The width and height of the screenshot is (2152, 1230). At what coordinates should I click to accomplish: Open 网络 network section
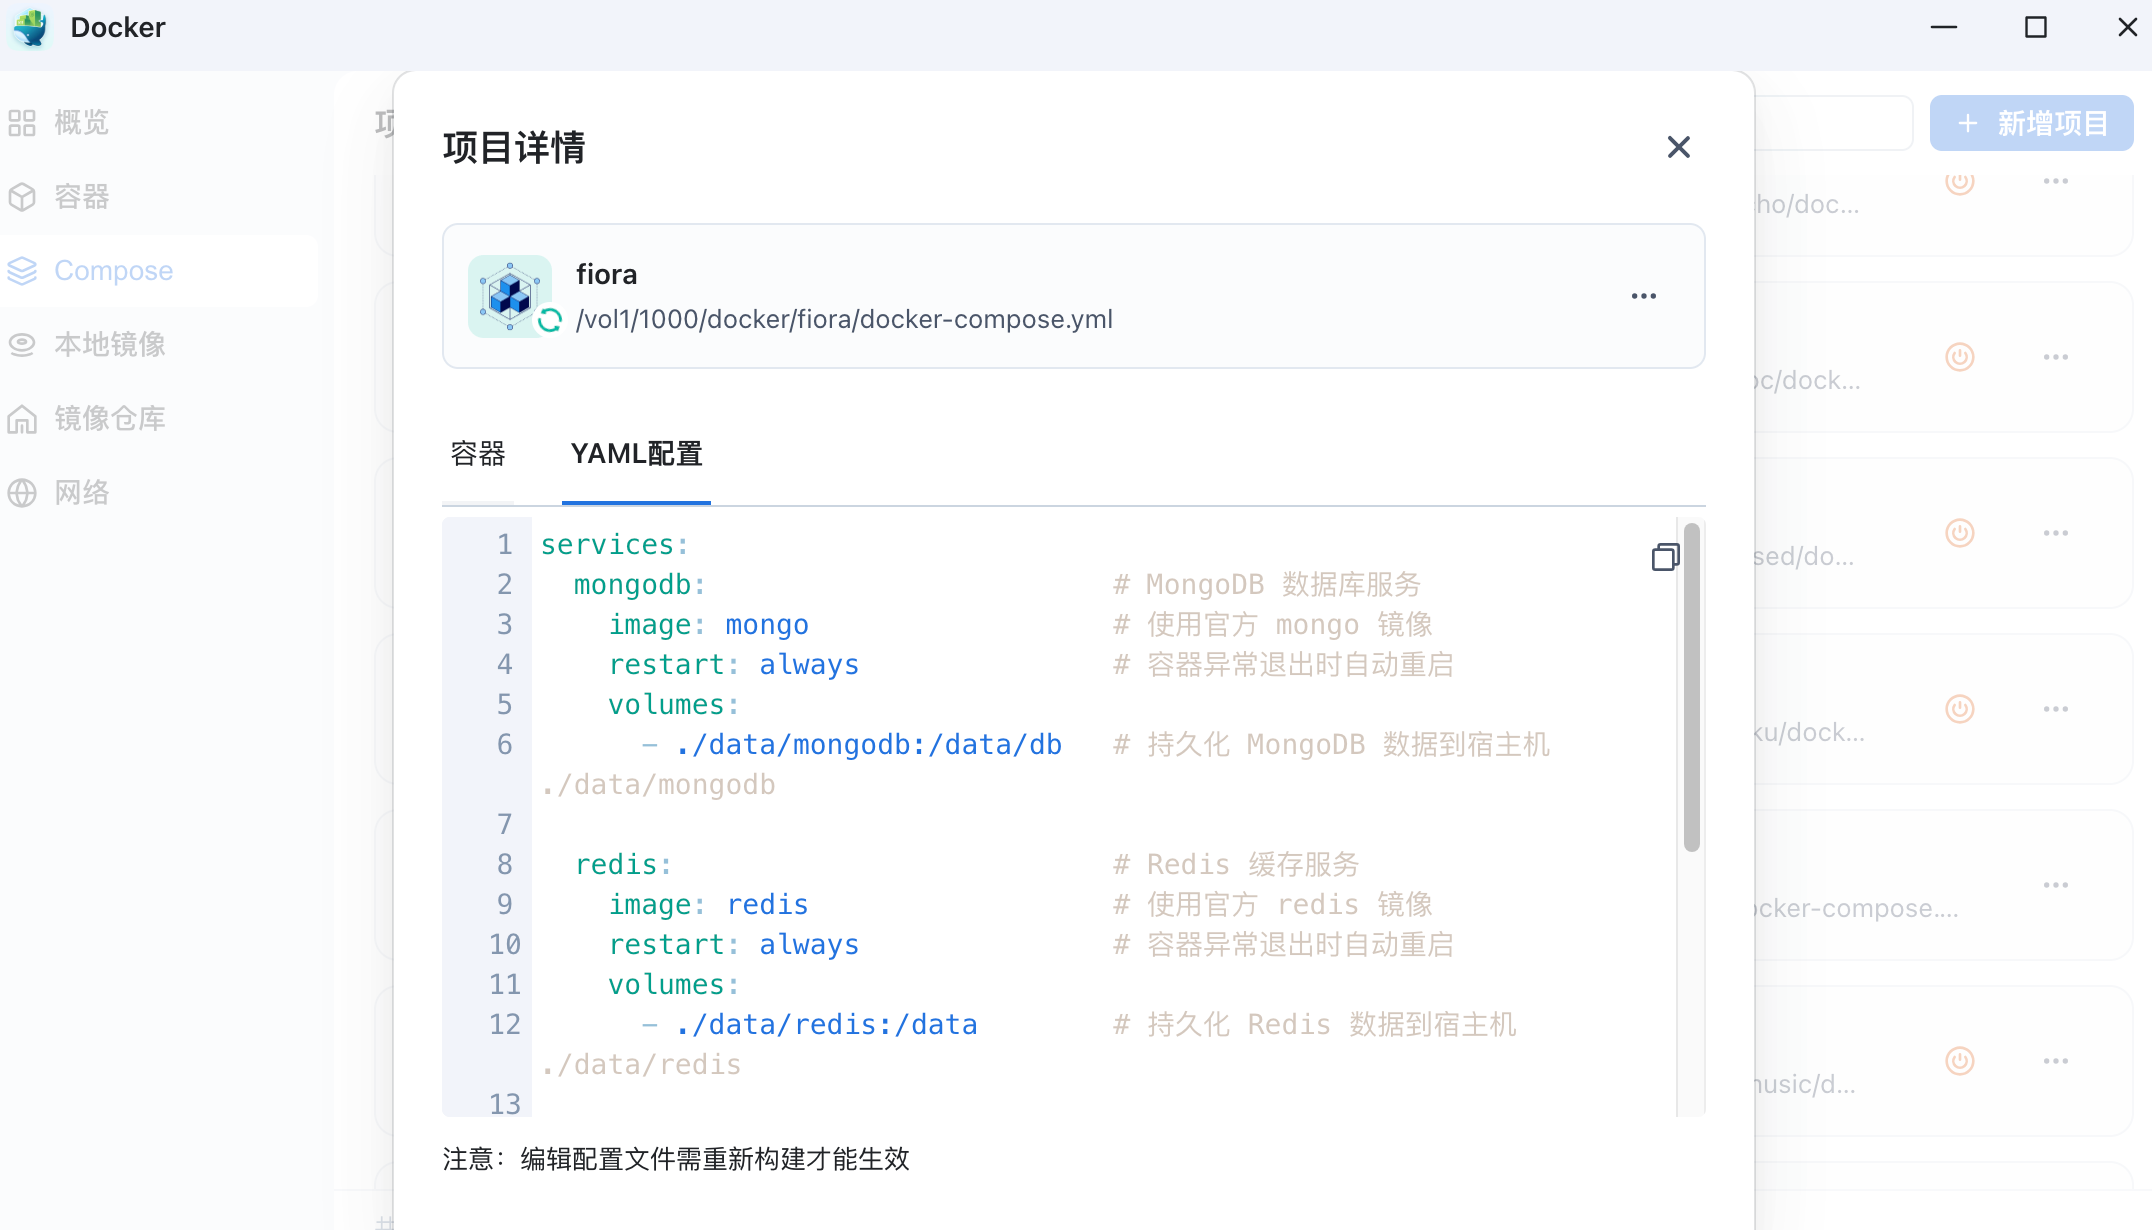tap(80, 493)
